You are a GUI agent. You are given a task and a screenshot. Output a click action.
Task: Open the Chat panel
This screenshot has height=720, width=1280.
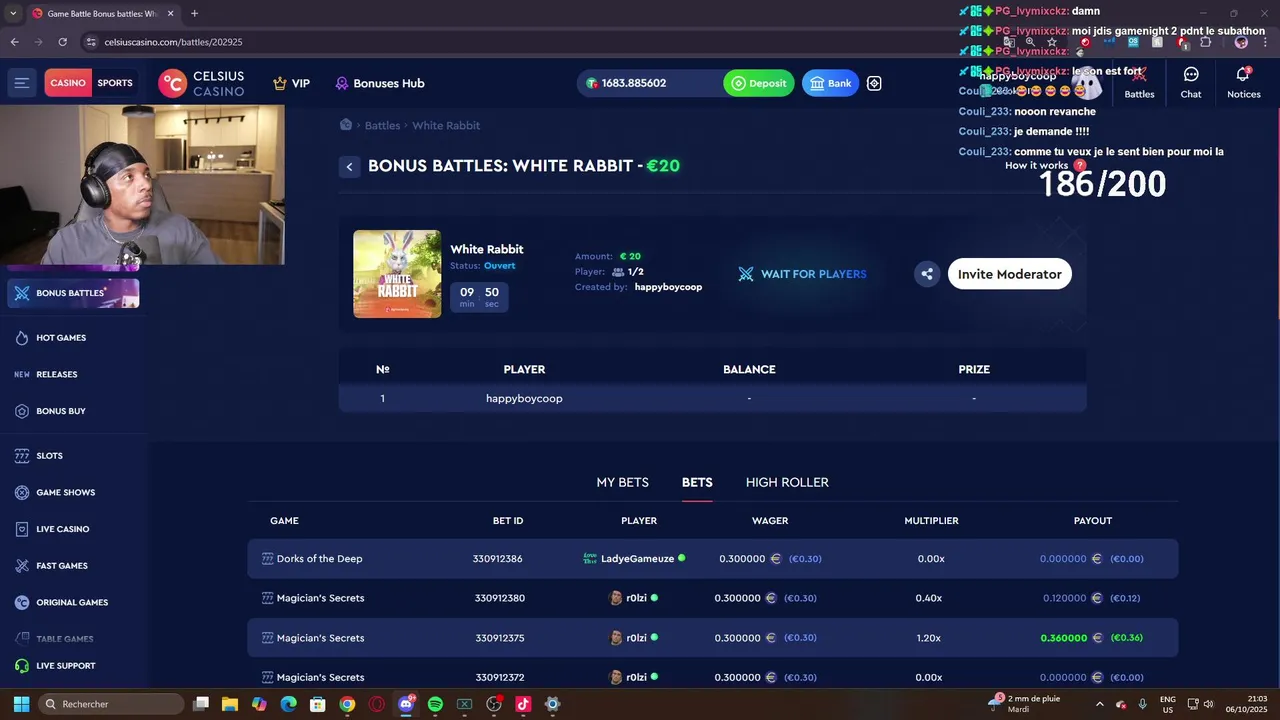click(1191, 82)
